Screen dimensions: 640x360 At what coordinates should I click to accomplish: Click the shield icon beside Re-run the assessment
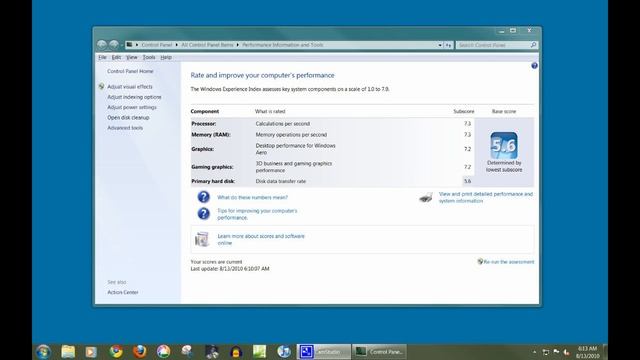pos(480,262)
